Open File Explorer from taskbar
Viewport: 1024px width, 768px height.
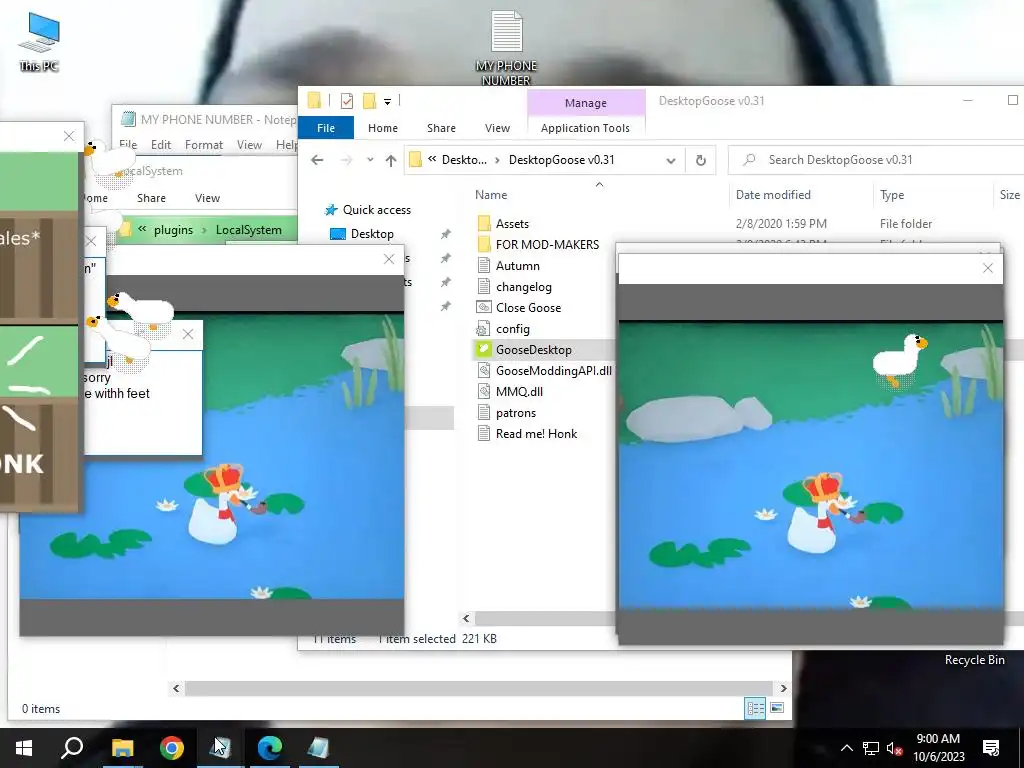tap(122, 748)
